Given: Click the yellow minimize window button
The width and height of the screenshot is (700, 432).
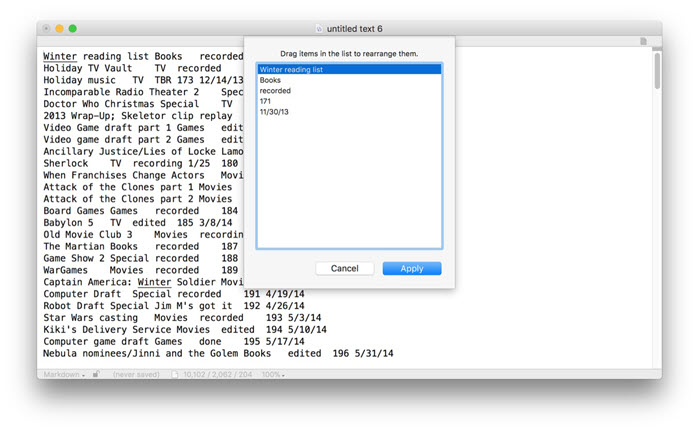Looking at the screenshot, I should tap(59, 29).
